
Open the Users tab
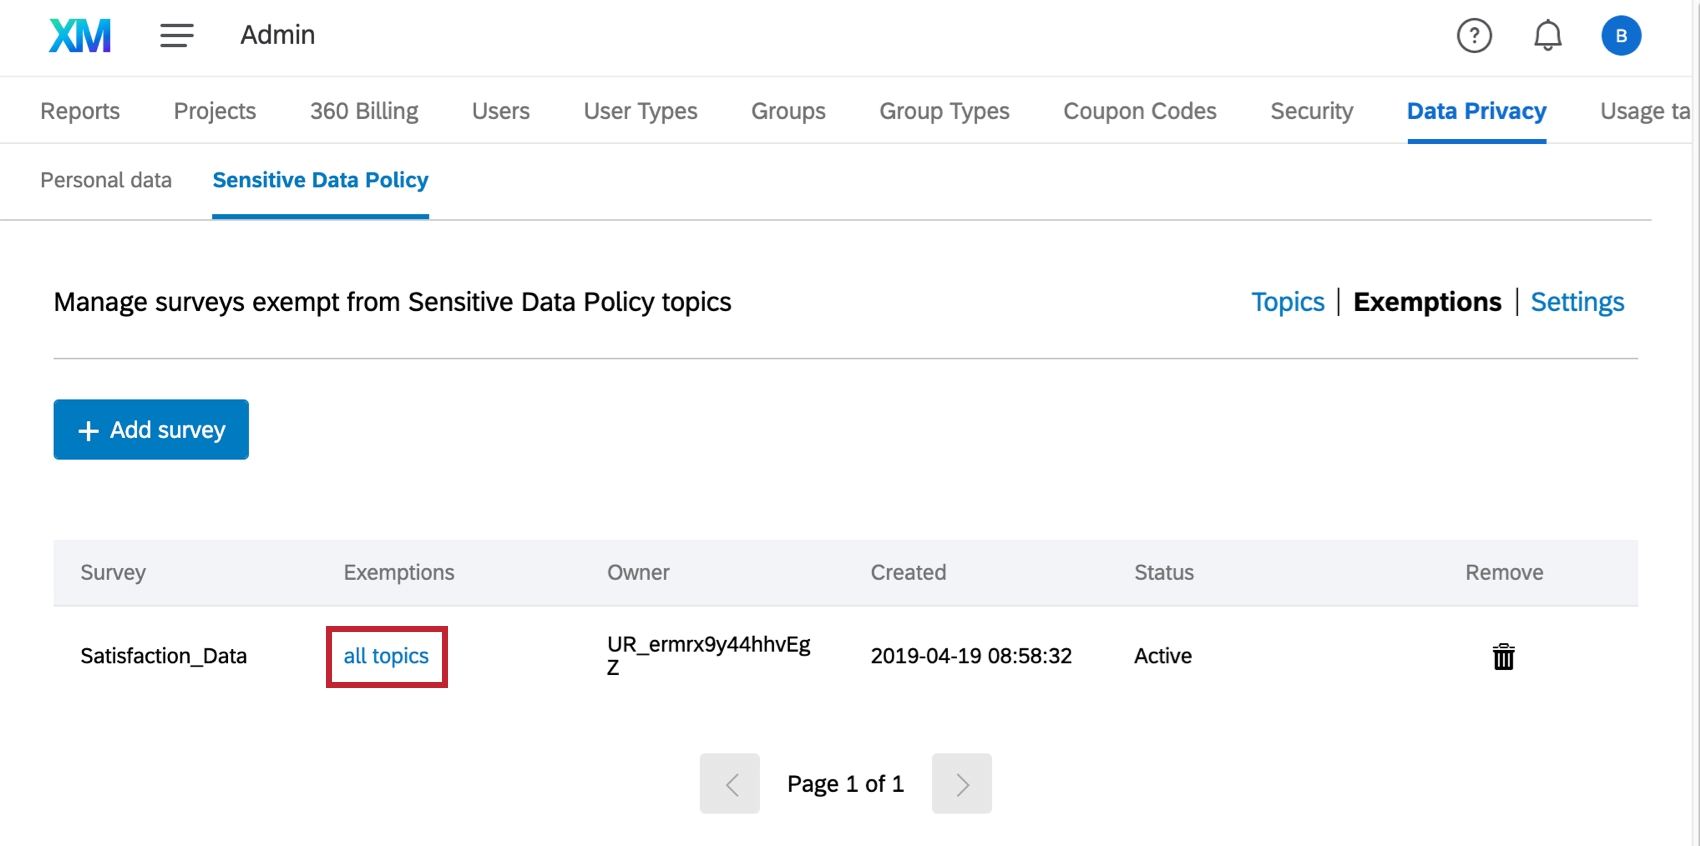pos(501,111)
